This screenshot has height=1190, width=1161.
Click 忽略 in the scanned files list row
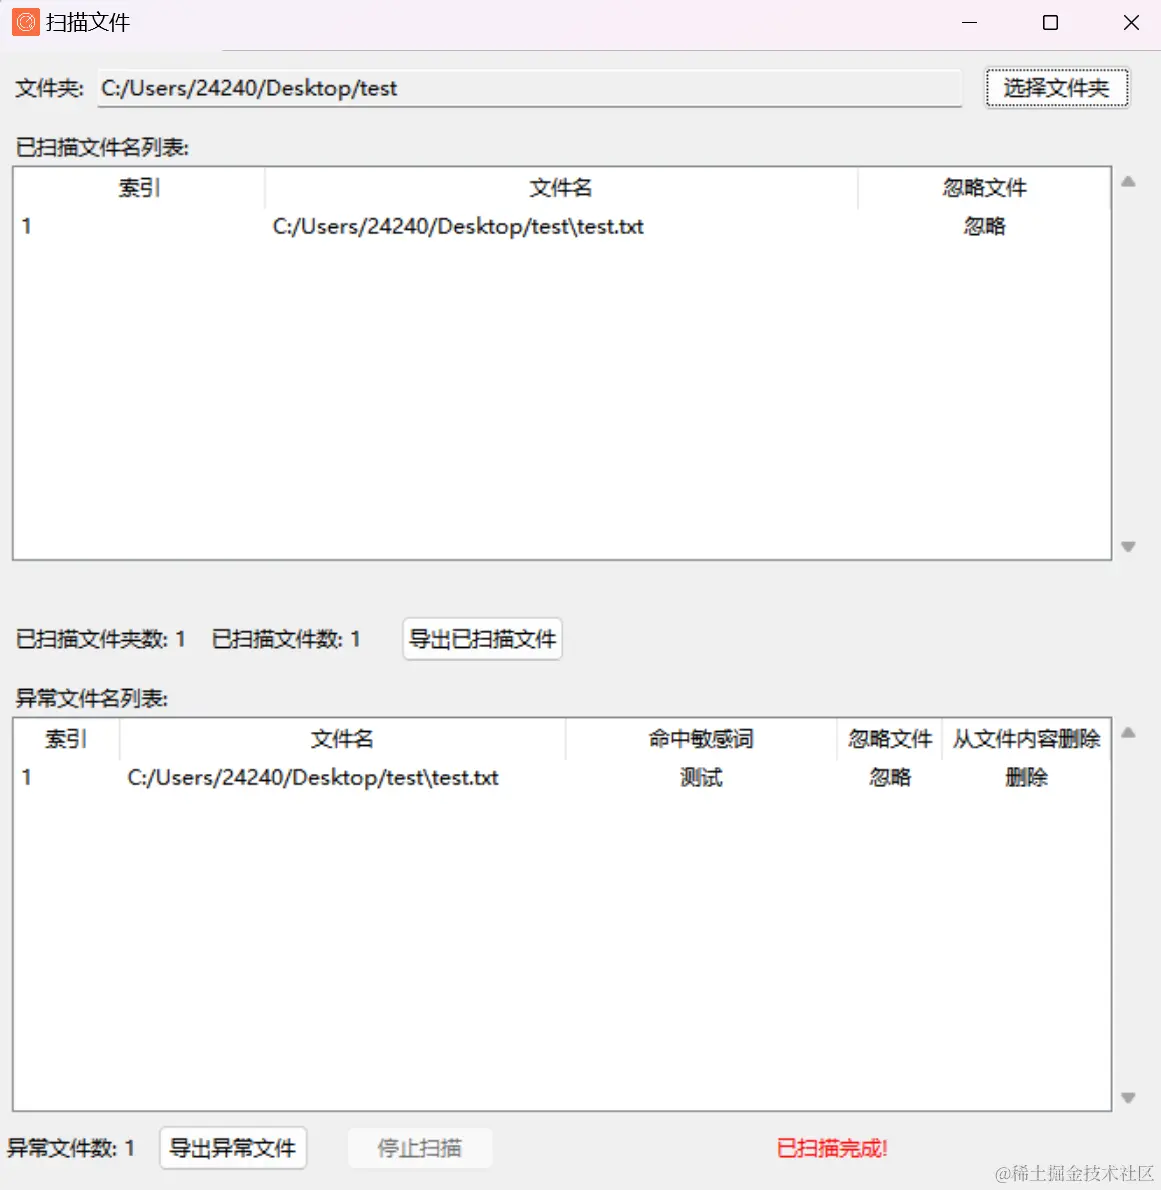click(984, 226)
